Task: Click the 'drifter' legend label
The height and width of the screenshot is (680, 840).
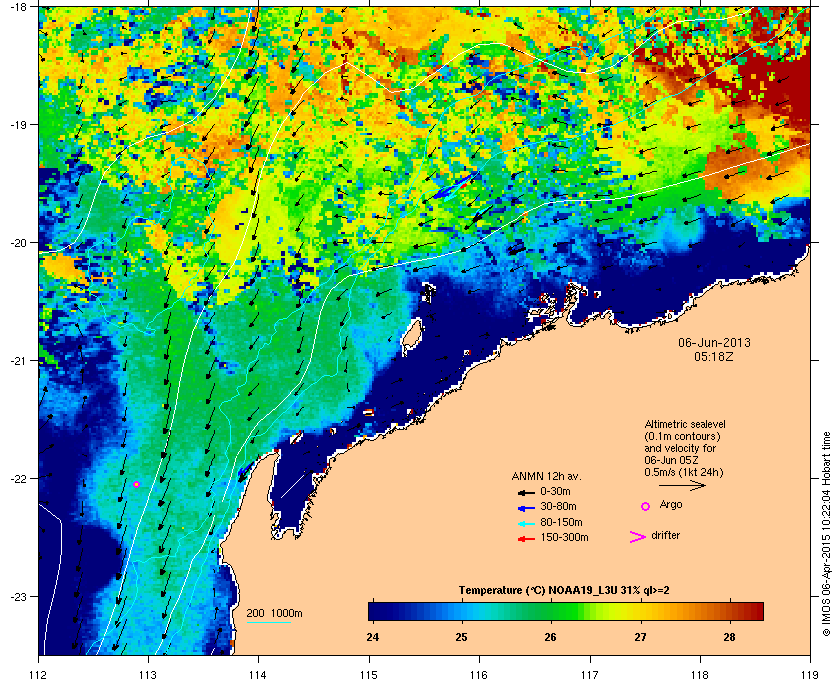Action: (666, 535)
